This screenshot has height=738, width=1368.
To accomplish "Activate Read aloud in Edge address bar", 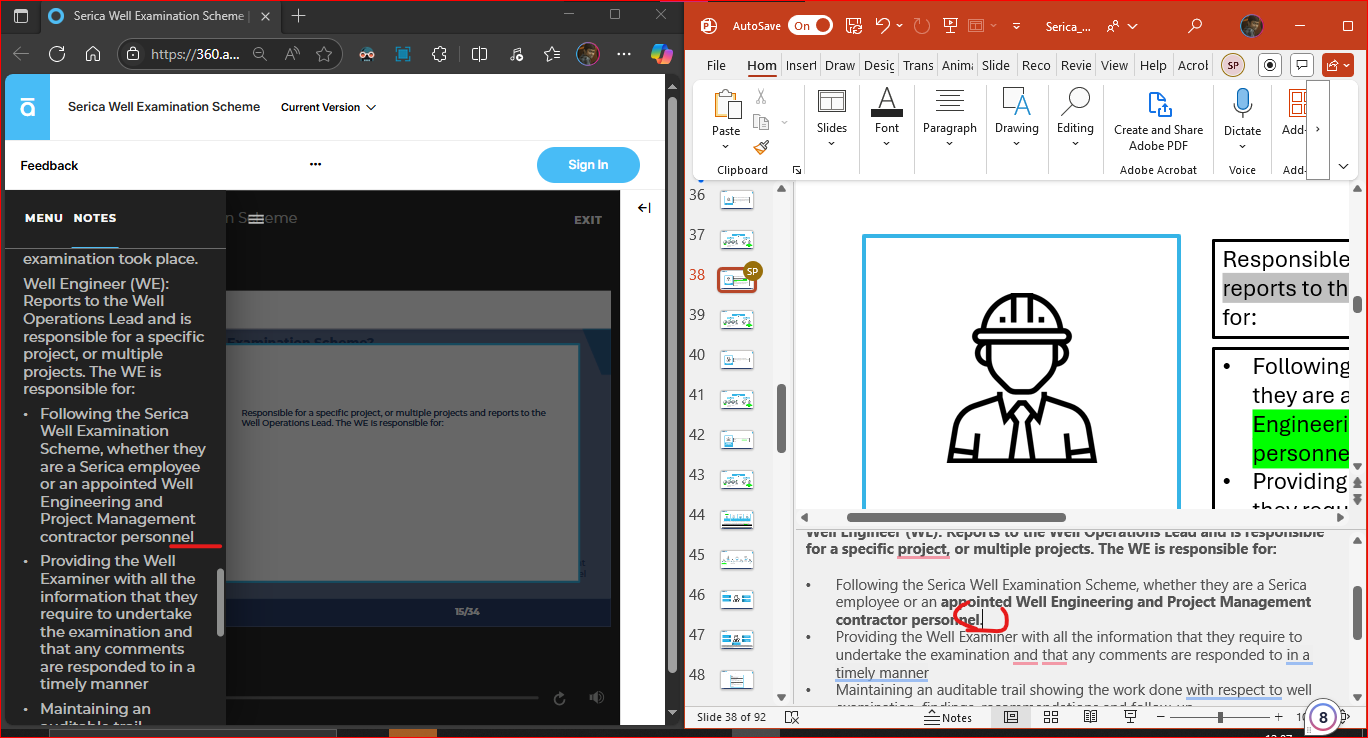I will coord(293,54).
